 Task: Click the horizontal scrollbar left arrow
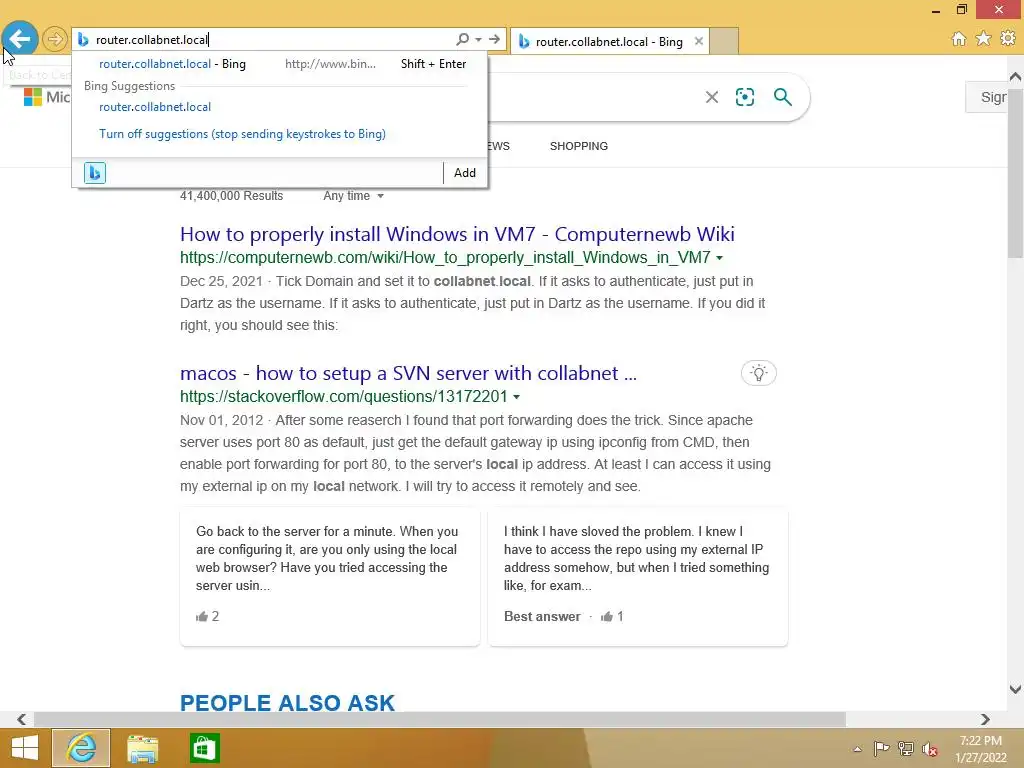(x=22, y=719)
